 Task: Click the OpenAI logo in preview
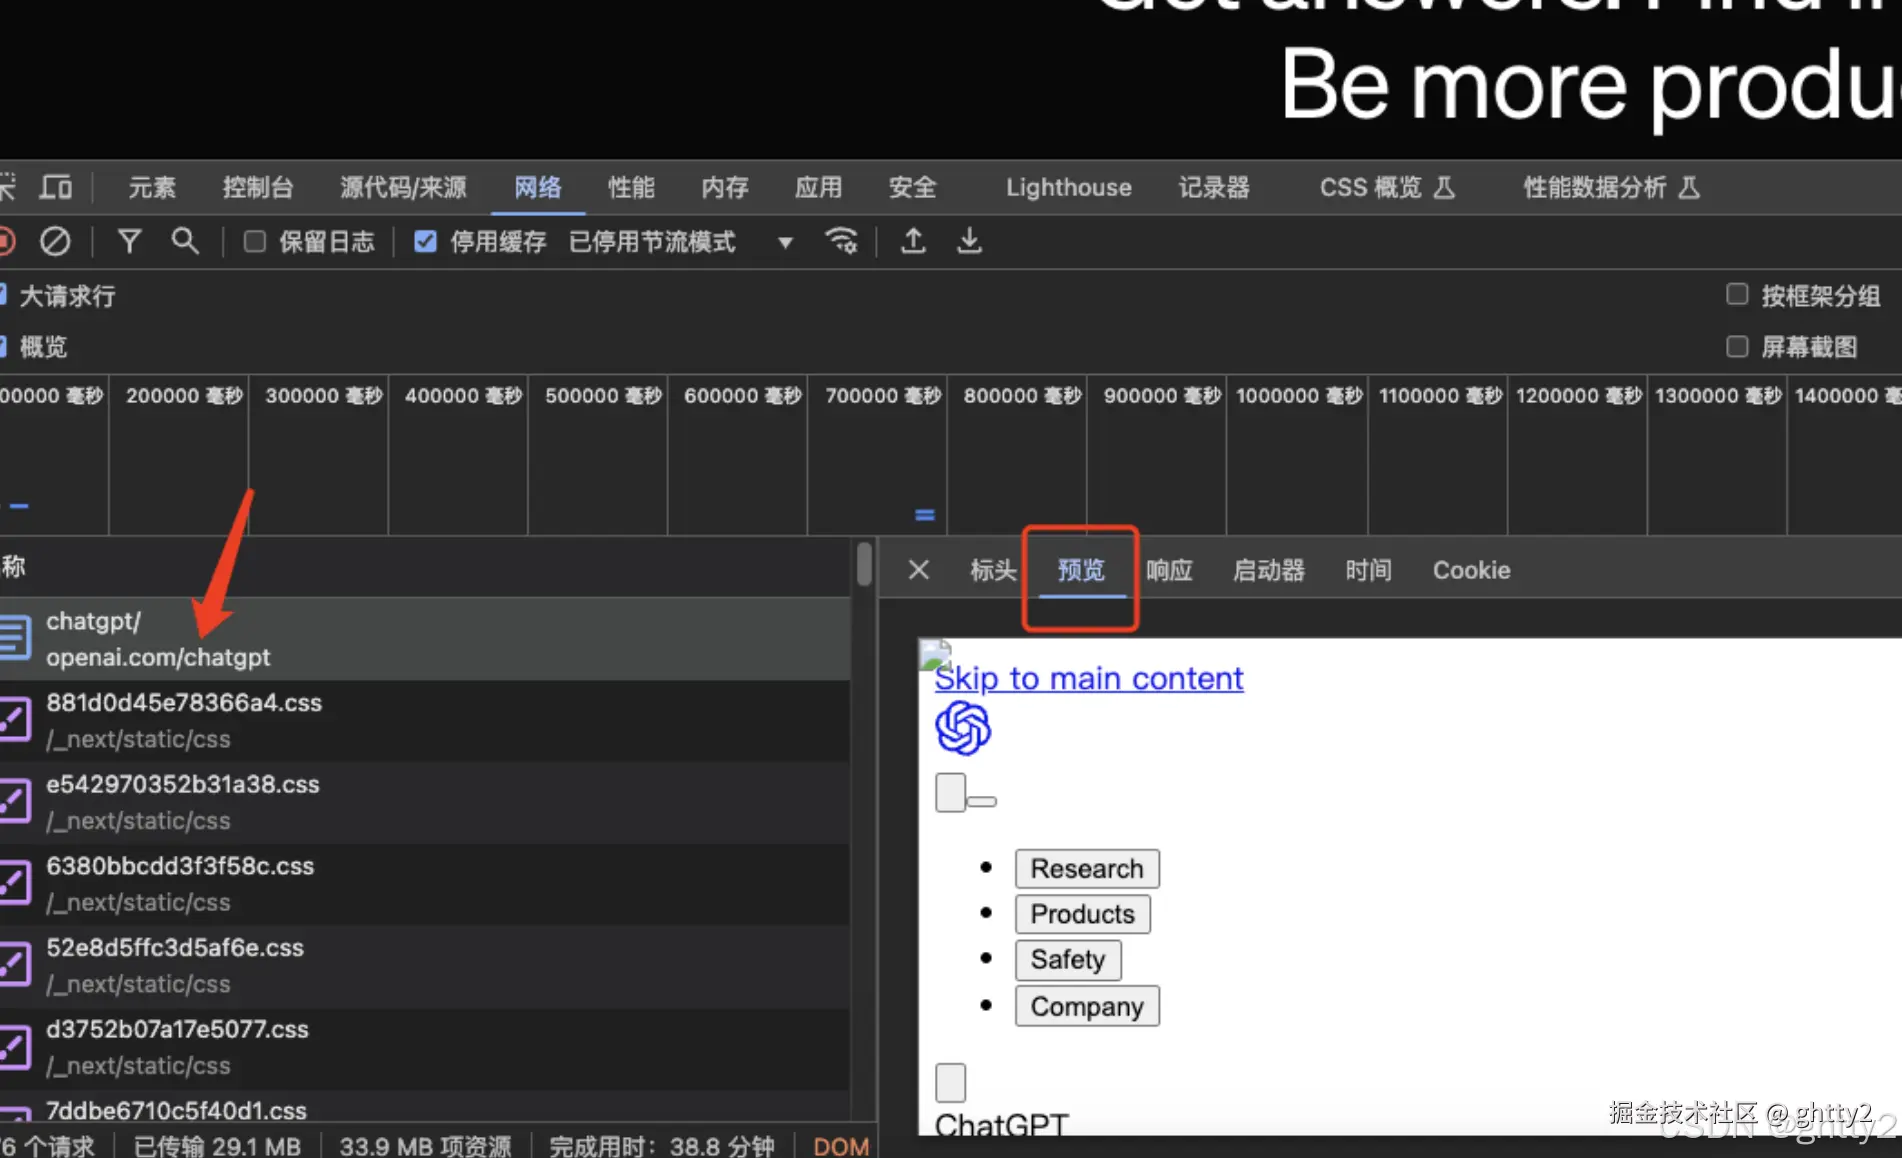963,728
